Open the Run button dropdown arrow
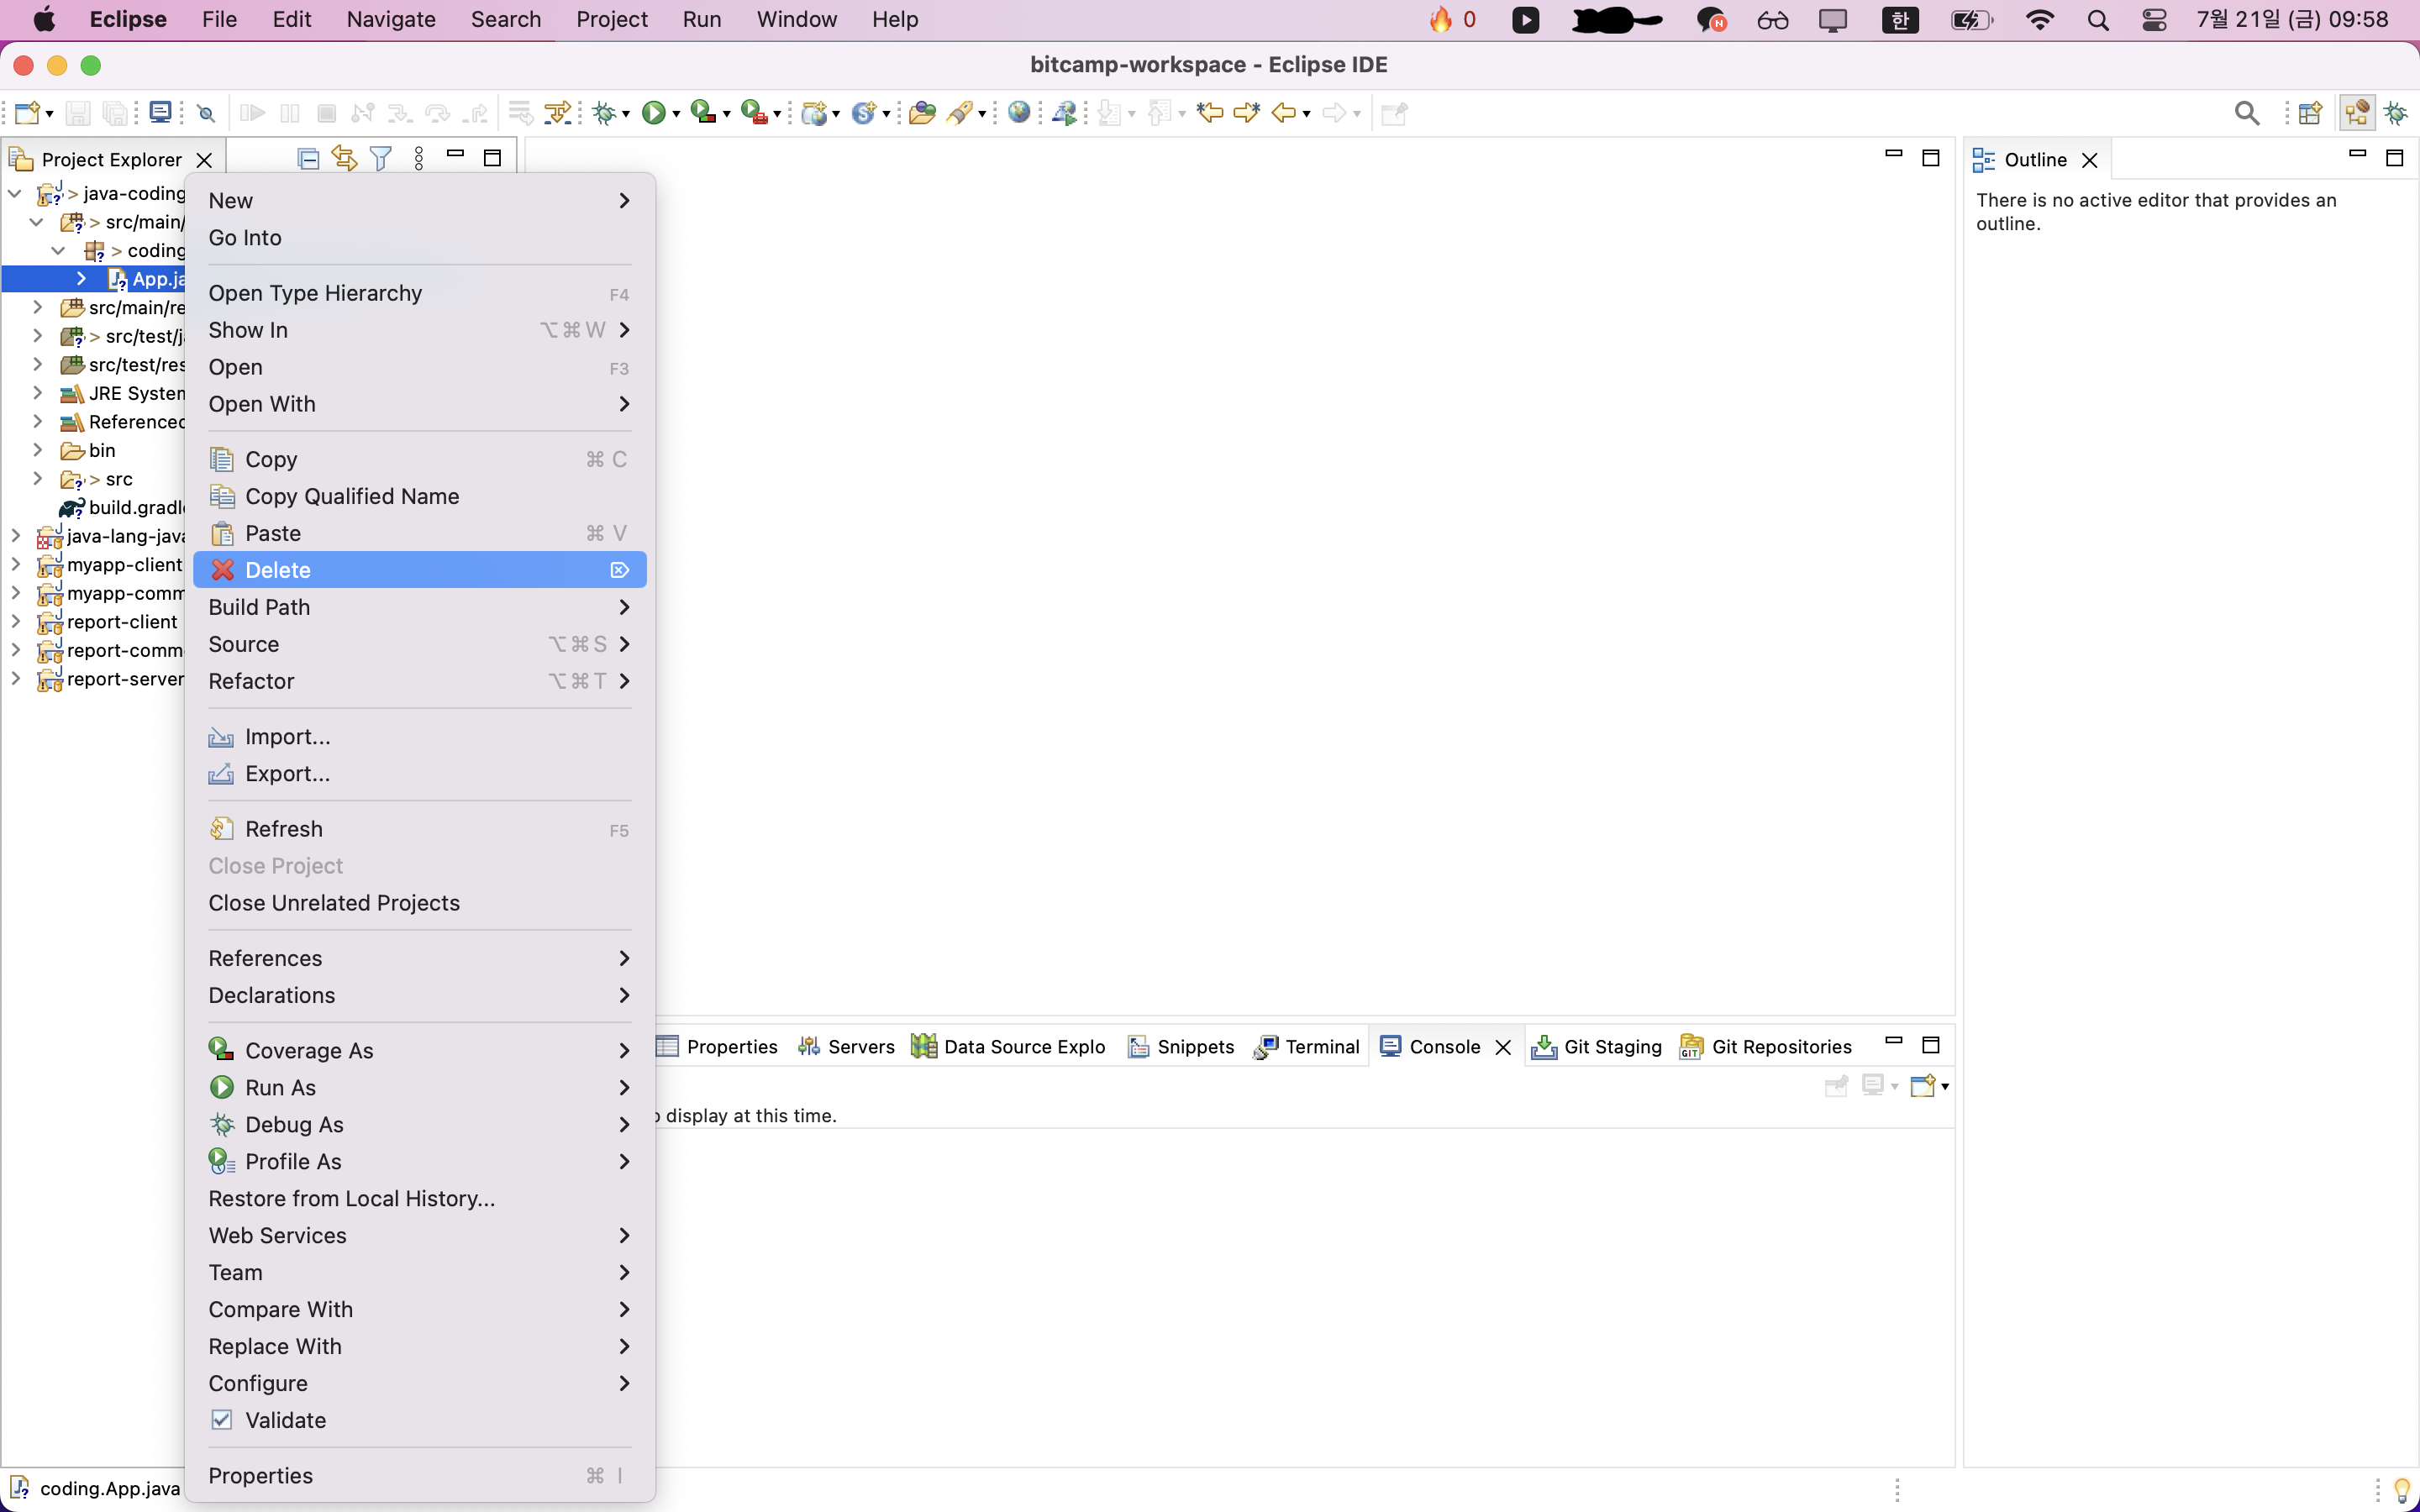Image resolution: width=2420 pixels, height=1512 pixels. pyautogui.click(x=677, y=115)
